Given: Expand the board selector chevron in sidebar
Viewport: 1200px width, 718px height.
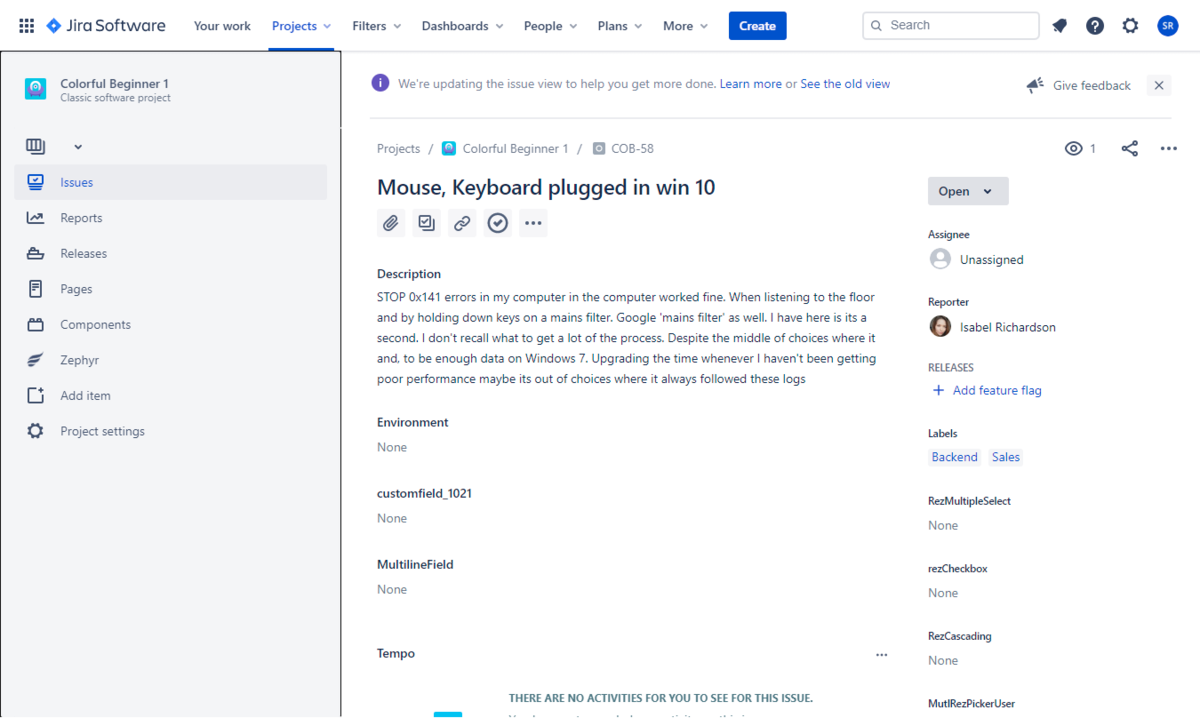Looking at the screenshot, I should (78, 147).
